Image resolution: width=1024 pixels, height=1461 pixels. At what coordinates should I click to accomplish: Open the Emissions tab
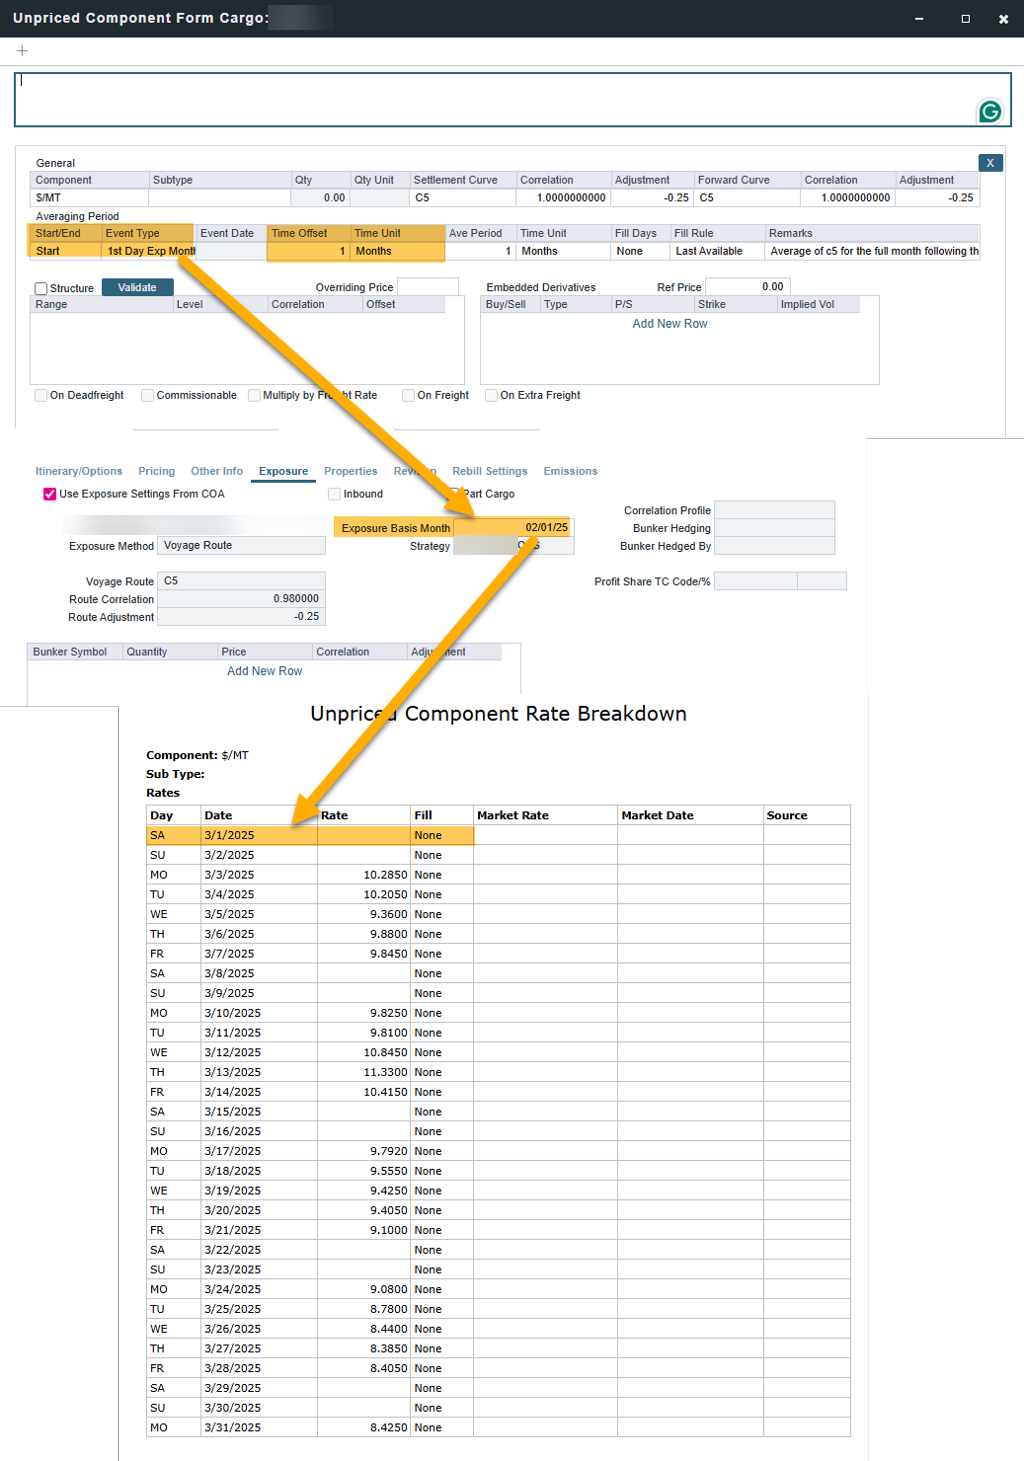[570, 472]
